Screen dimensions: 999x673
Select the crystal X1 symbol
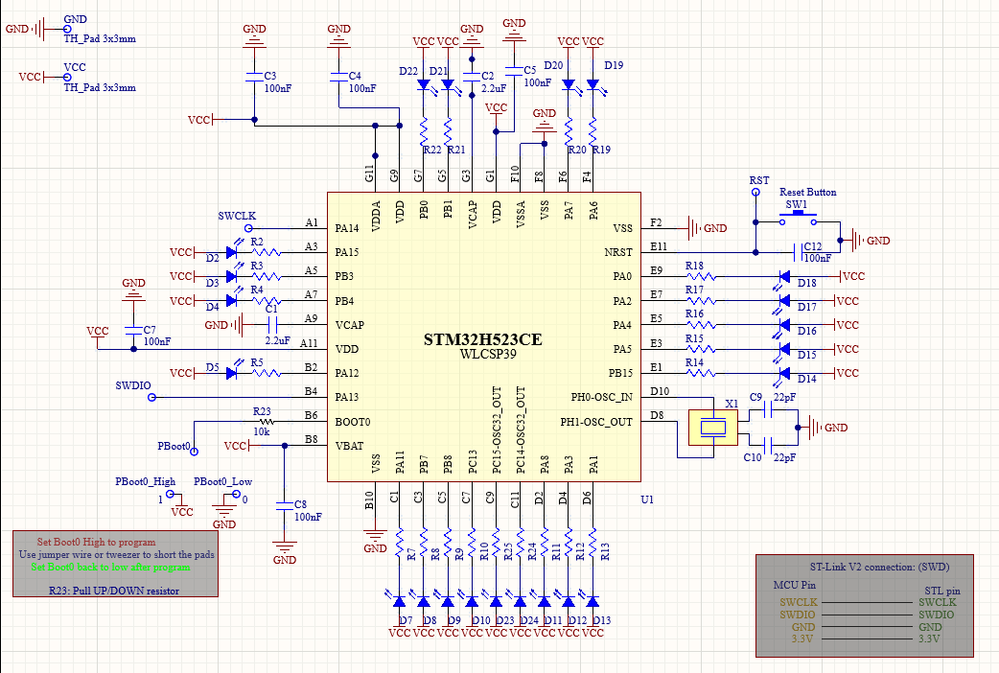click(x=713, y=428)
